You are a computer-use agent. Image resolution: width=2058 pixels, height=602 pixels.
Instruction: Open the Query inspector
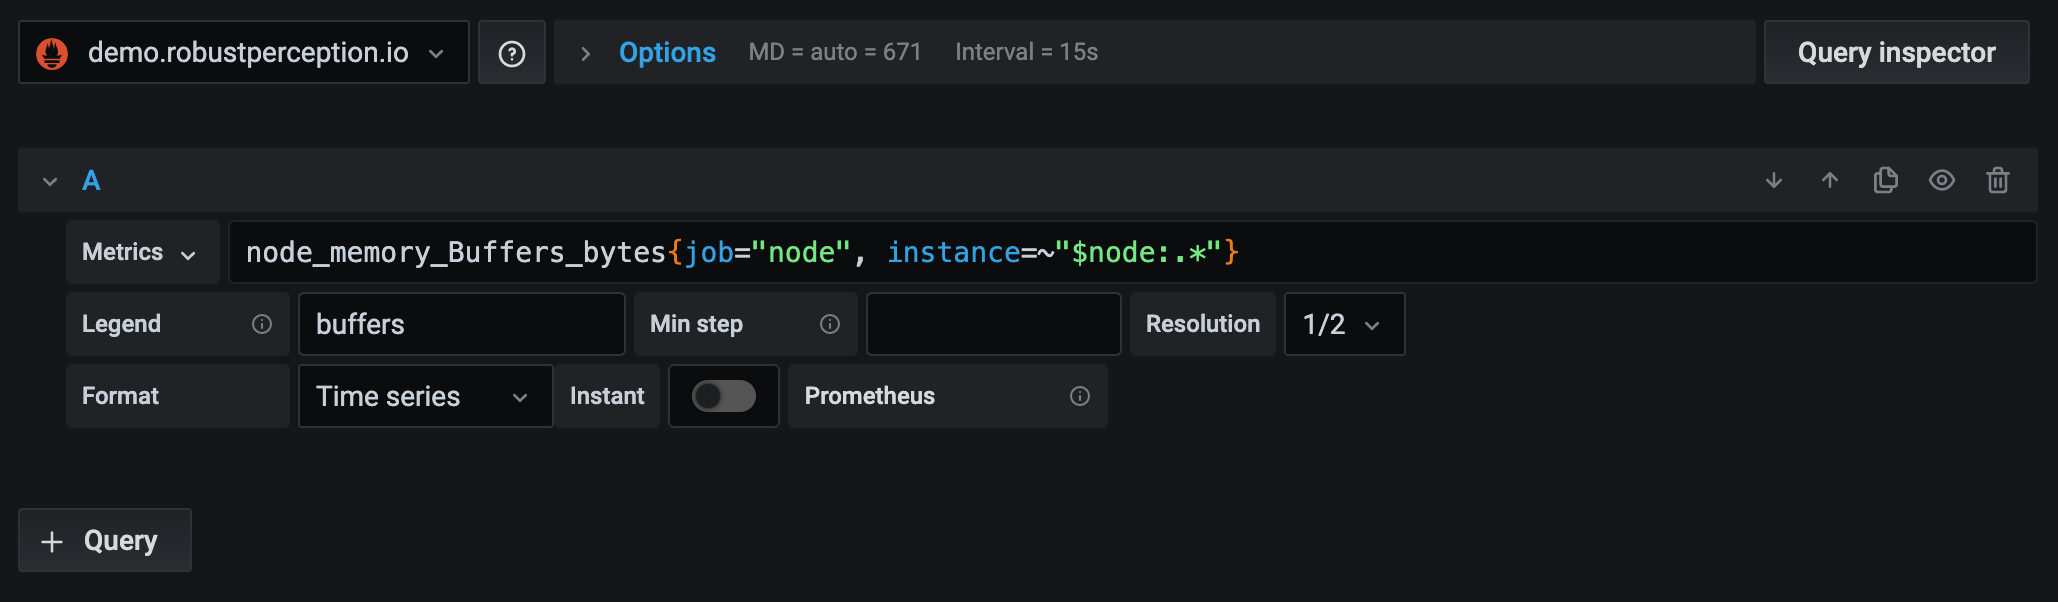[x=1896, y=52]
